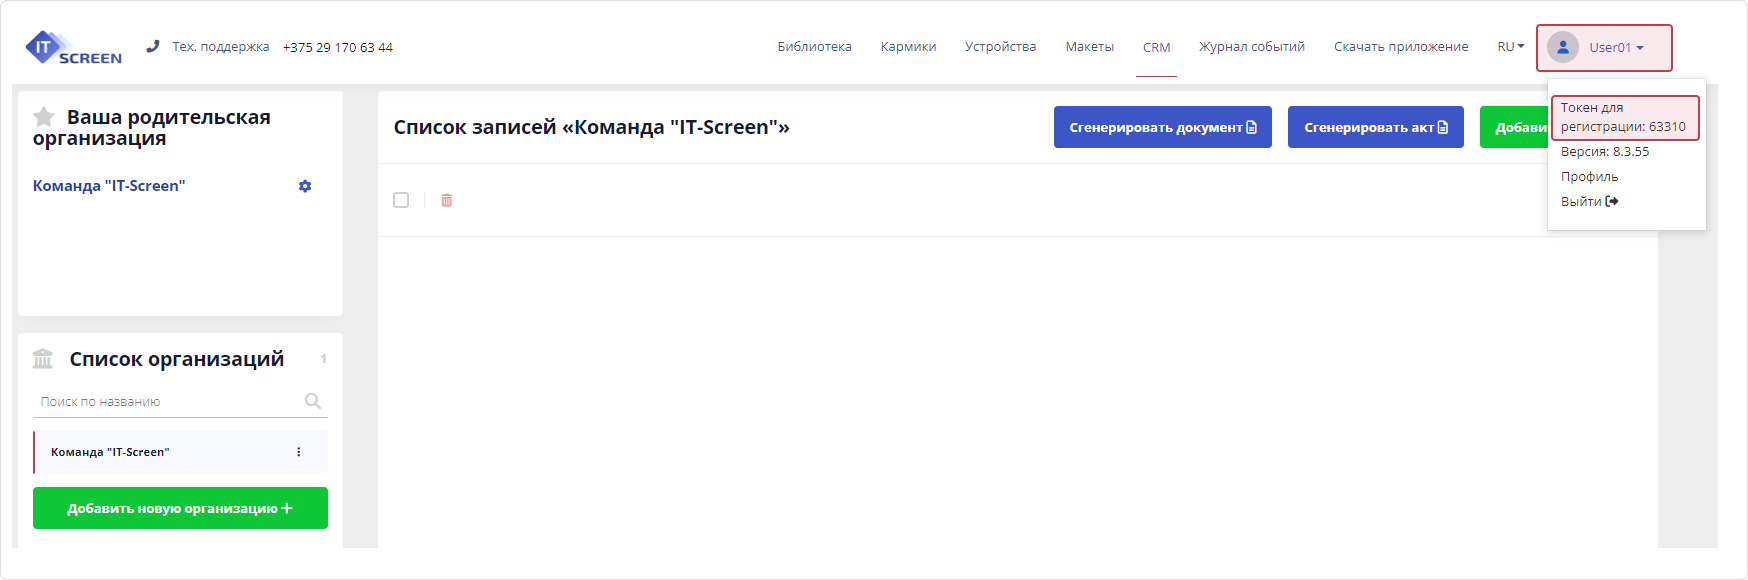Open three-dot menu for Команда "IT-Screen"
The image size is (1748, 580).
pos(298,452)
